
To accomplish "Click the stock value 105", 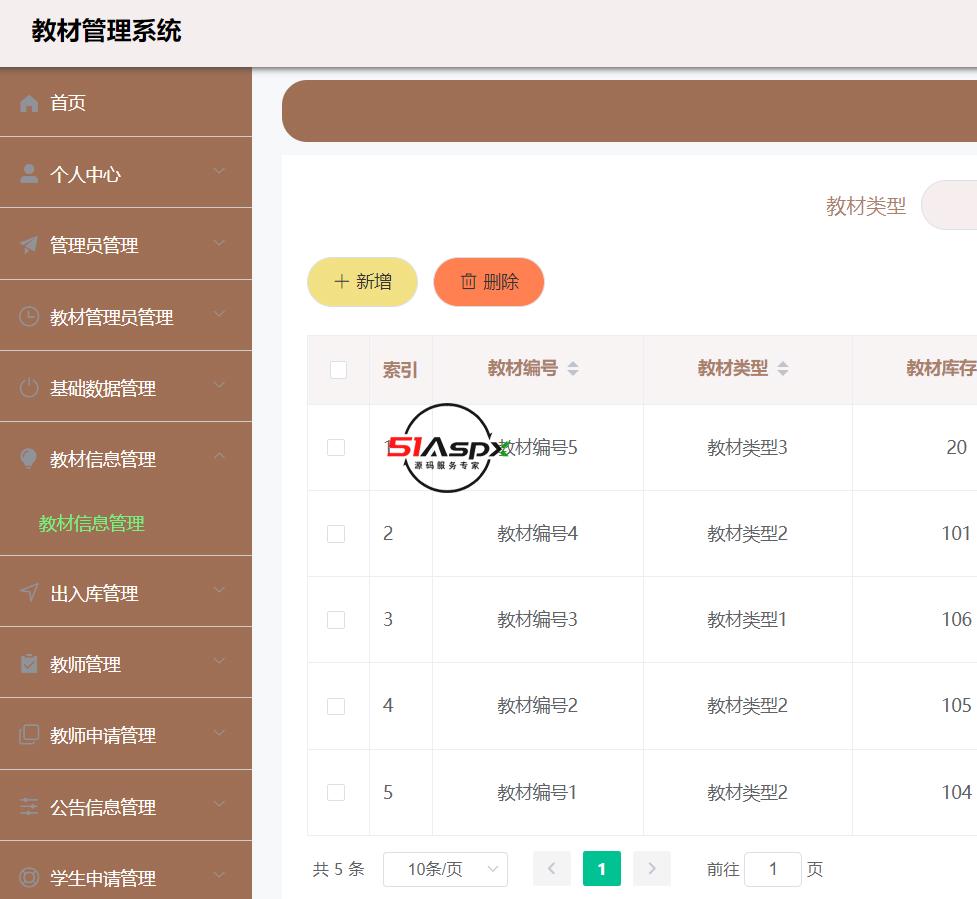I will tap(956, 705).
